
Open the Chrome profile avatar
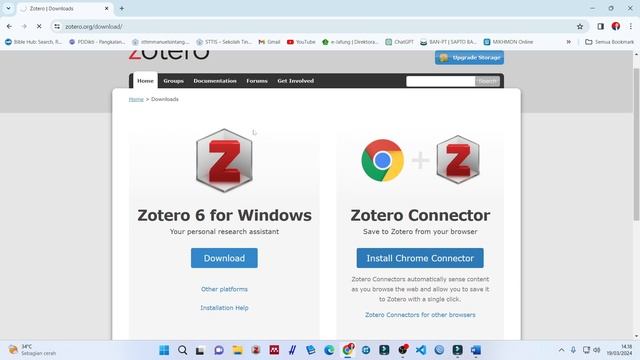coord(616,27)
